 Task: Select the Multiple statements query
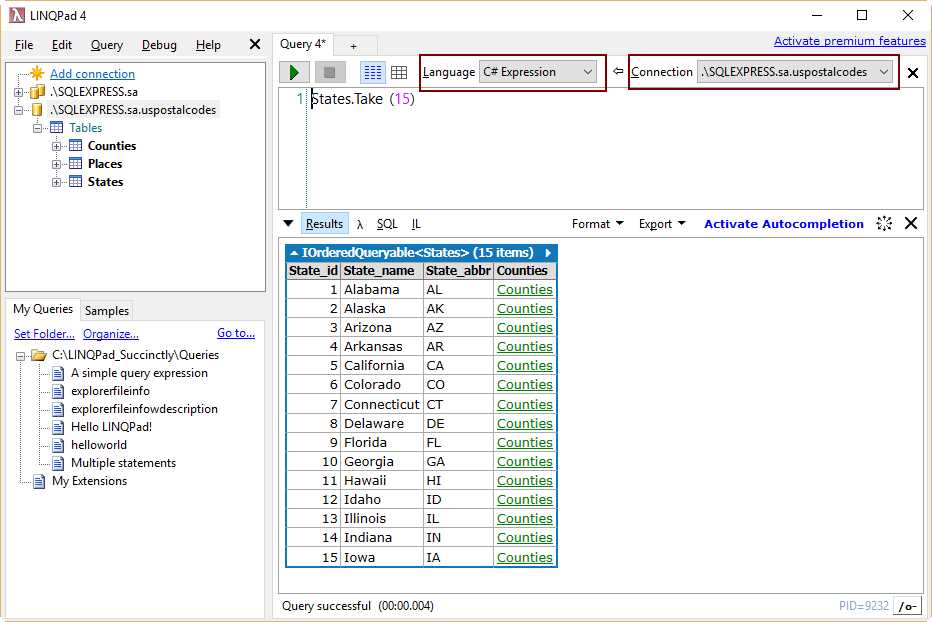click(124, 463)
